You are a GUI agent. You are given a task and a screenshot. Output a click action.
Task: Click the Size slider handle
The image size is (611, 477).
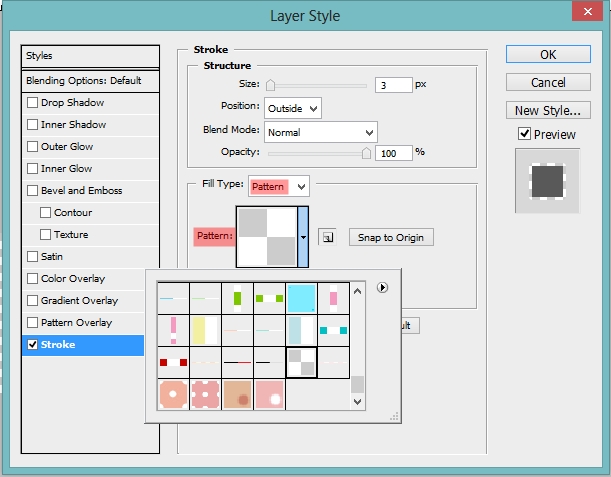tap(270, 85)
